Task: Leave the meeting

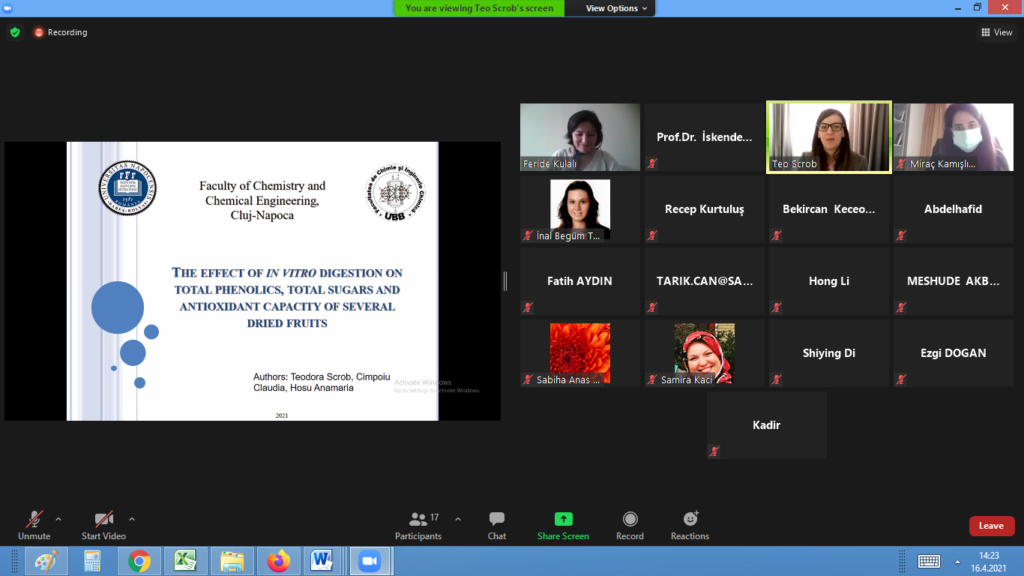Action: [x=991, y=526]
